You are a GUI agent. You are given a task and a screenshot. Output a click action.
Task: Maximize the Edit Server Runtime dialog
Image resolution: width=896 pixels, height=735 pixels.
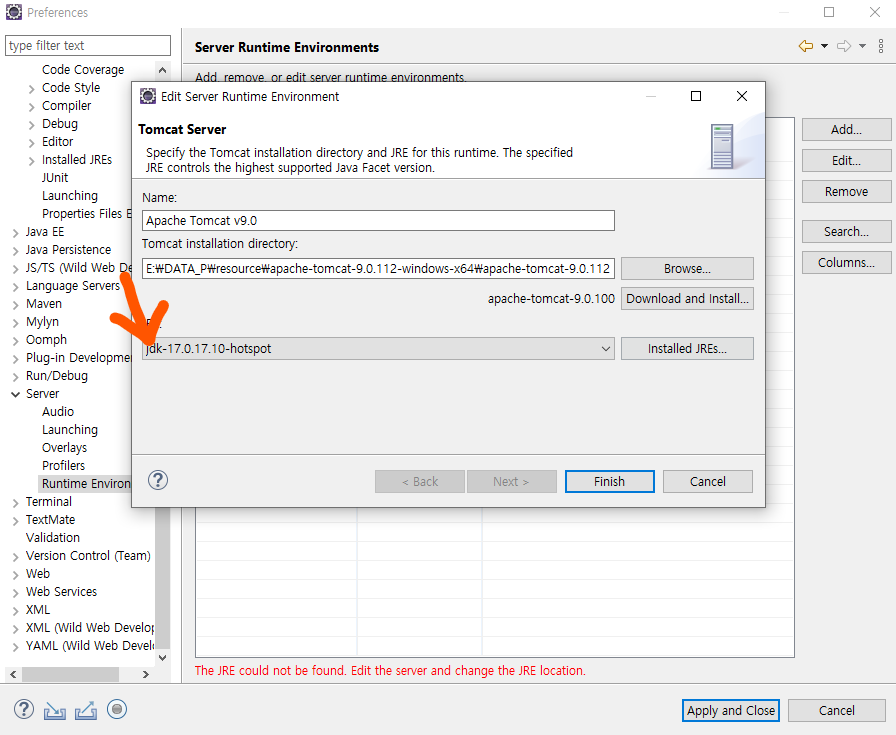(x=696, y=96)
